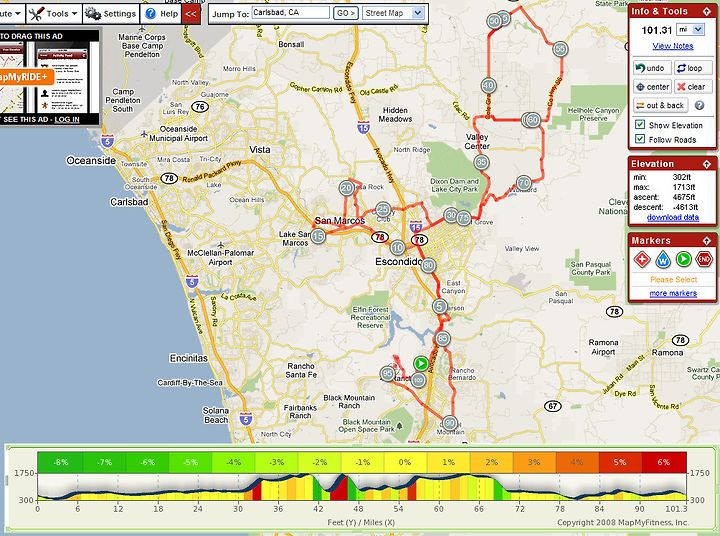Click the mile 90 route marker
The height and width of the screenshot is (536, 720).
pos(450,423)
